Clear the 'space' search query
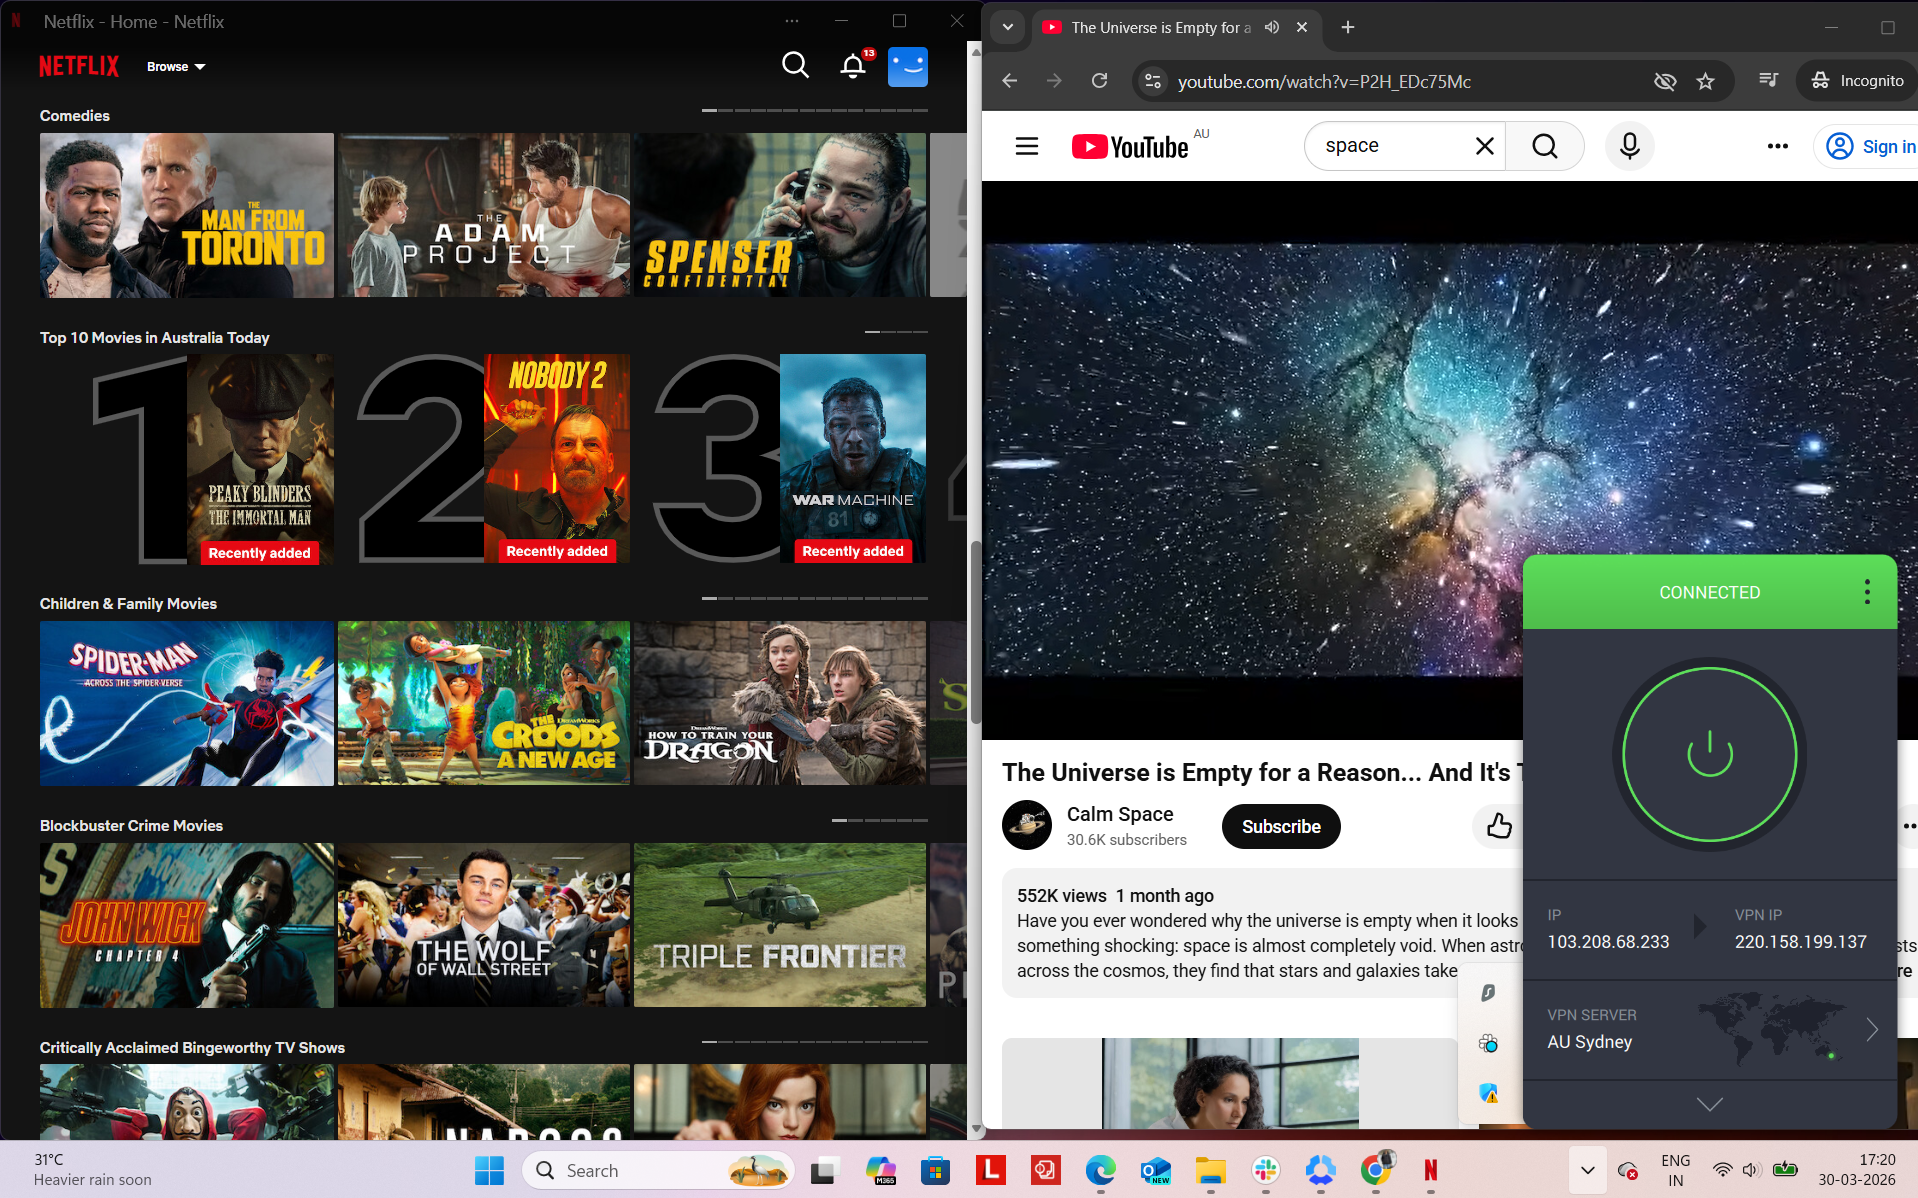Image resolution: width=1918 pixels, height=1198 pixels. 1484,146
